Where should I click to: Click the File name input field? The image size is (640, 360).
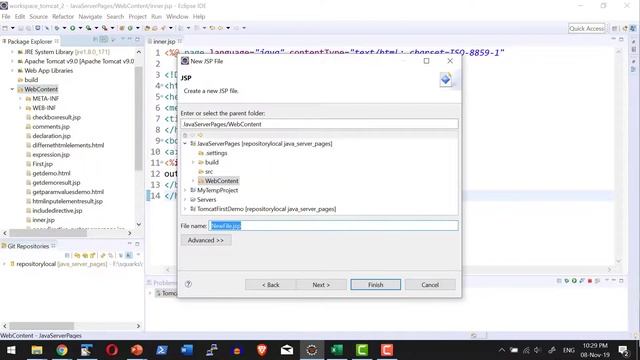click(x=333, y=226)
